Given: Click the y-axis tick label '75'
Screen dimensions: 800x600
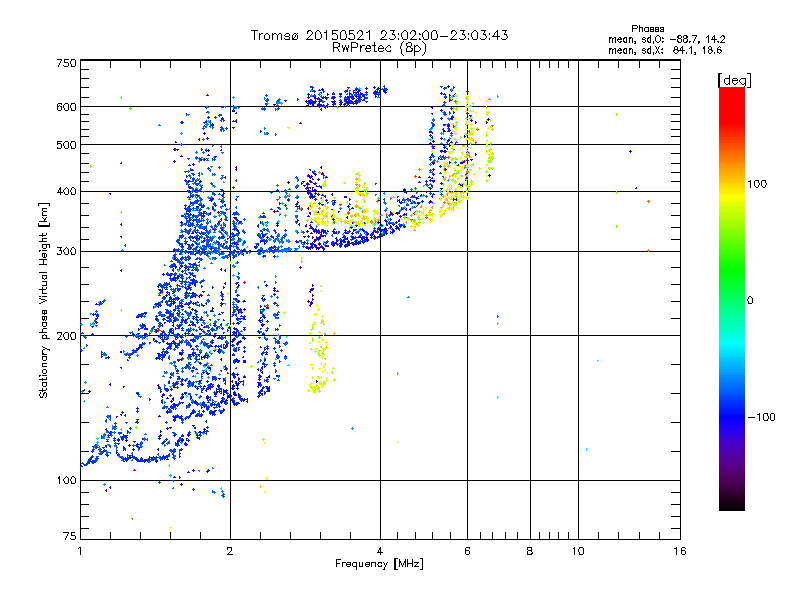Looking at the screenshot, I should [70, 536].
